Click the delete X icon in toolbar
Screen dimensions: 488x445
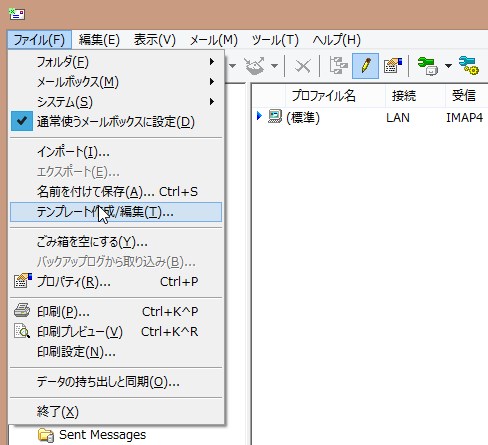tap(303, 66)
